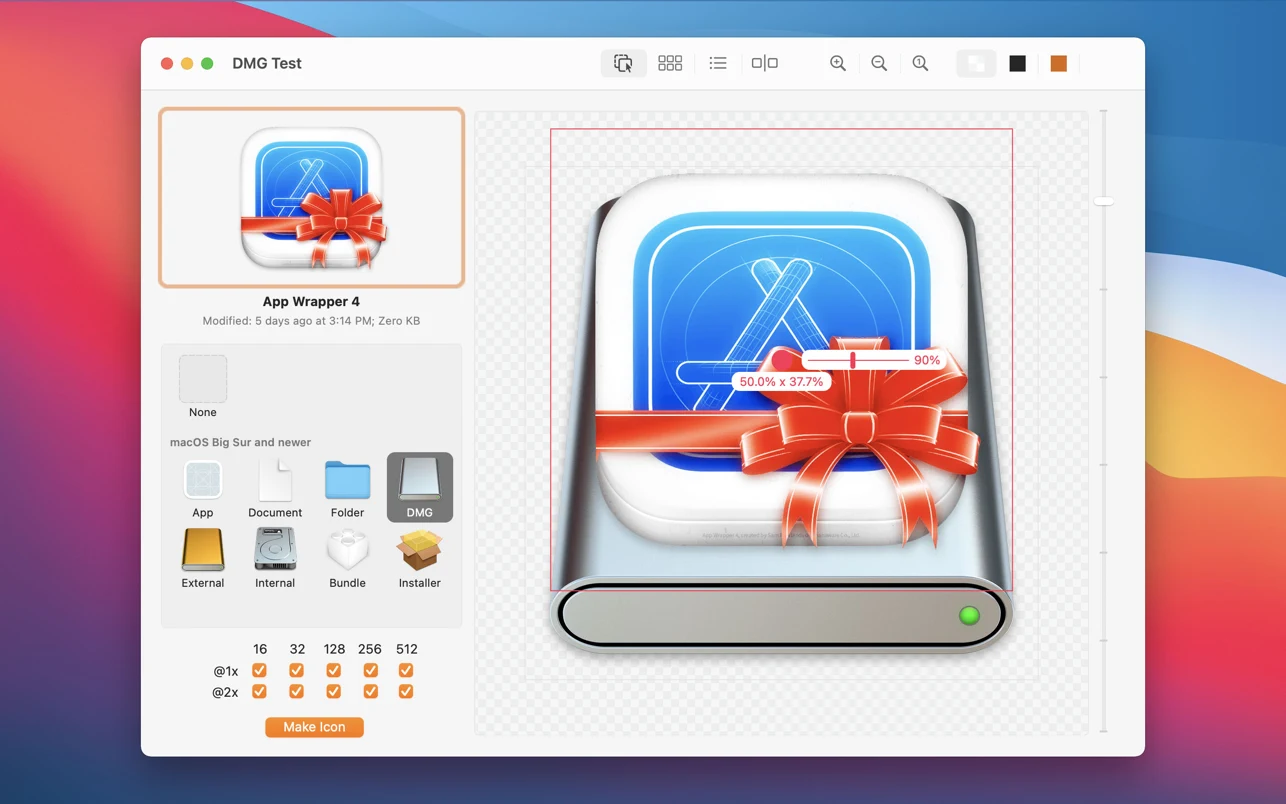Select the None template option
The width and height of the screenshot is (1286, 804).
point(203,380)
